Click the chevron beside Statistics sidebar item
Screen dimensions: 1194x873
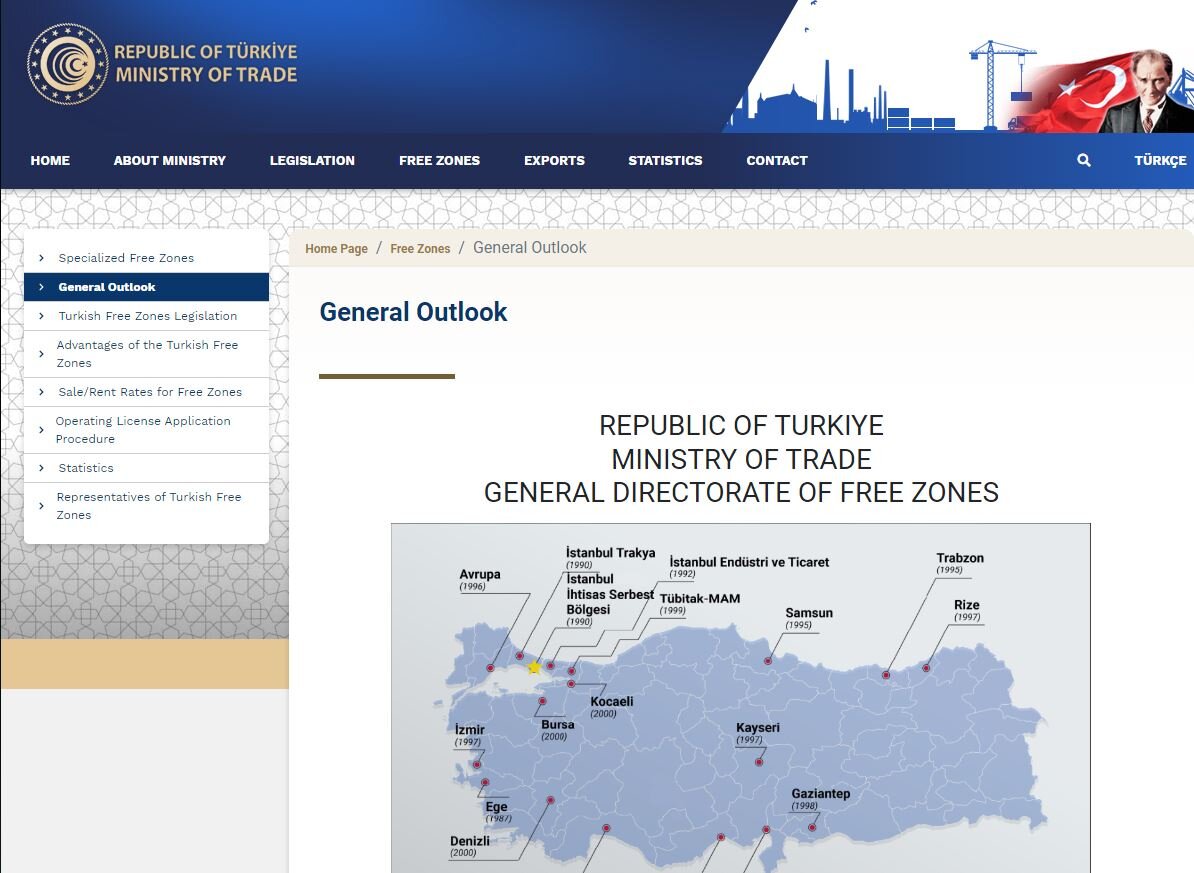click(41, 468)
